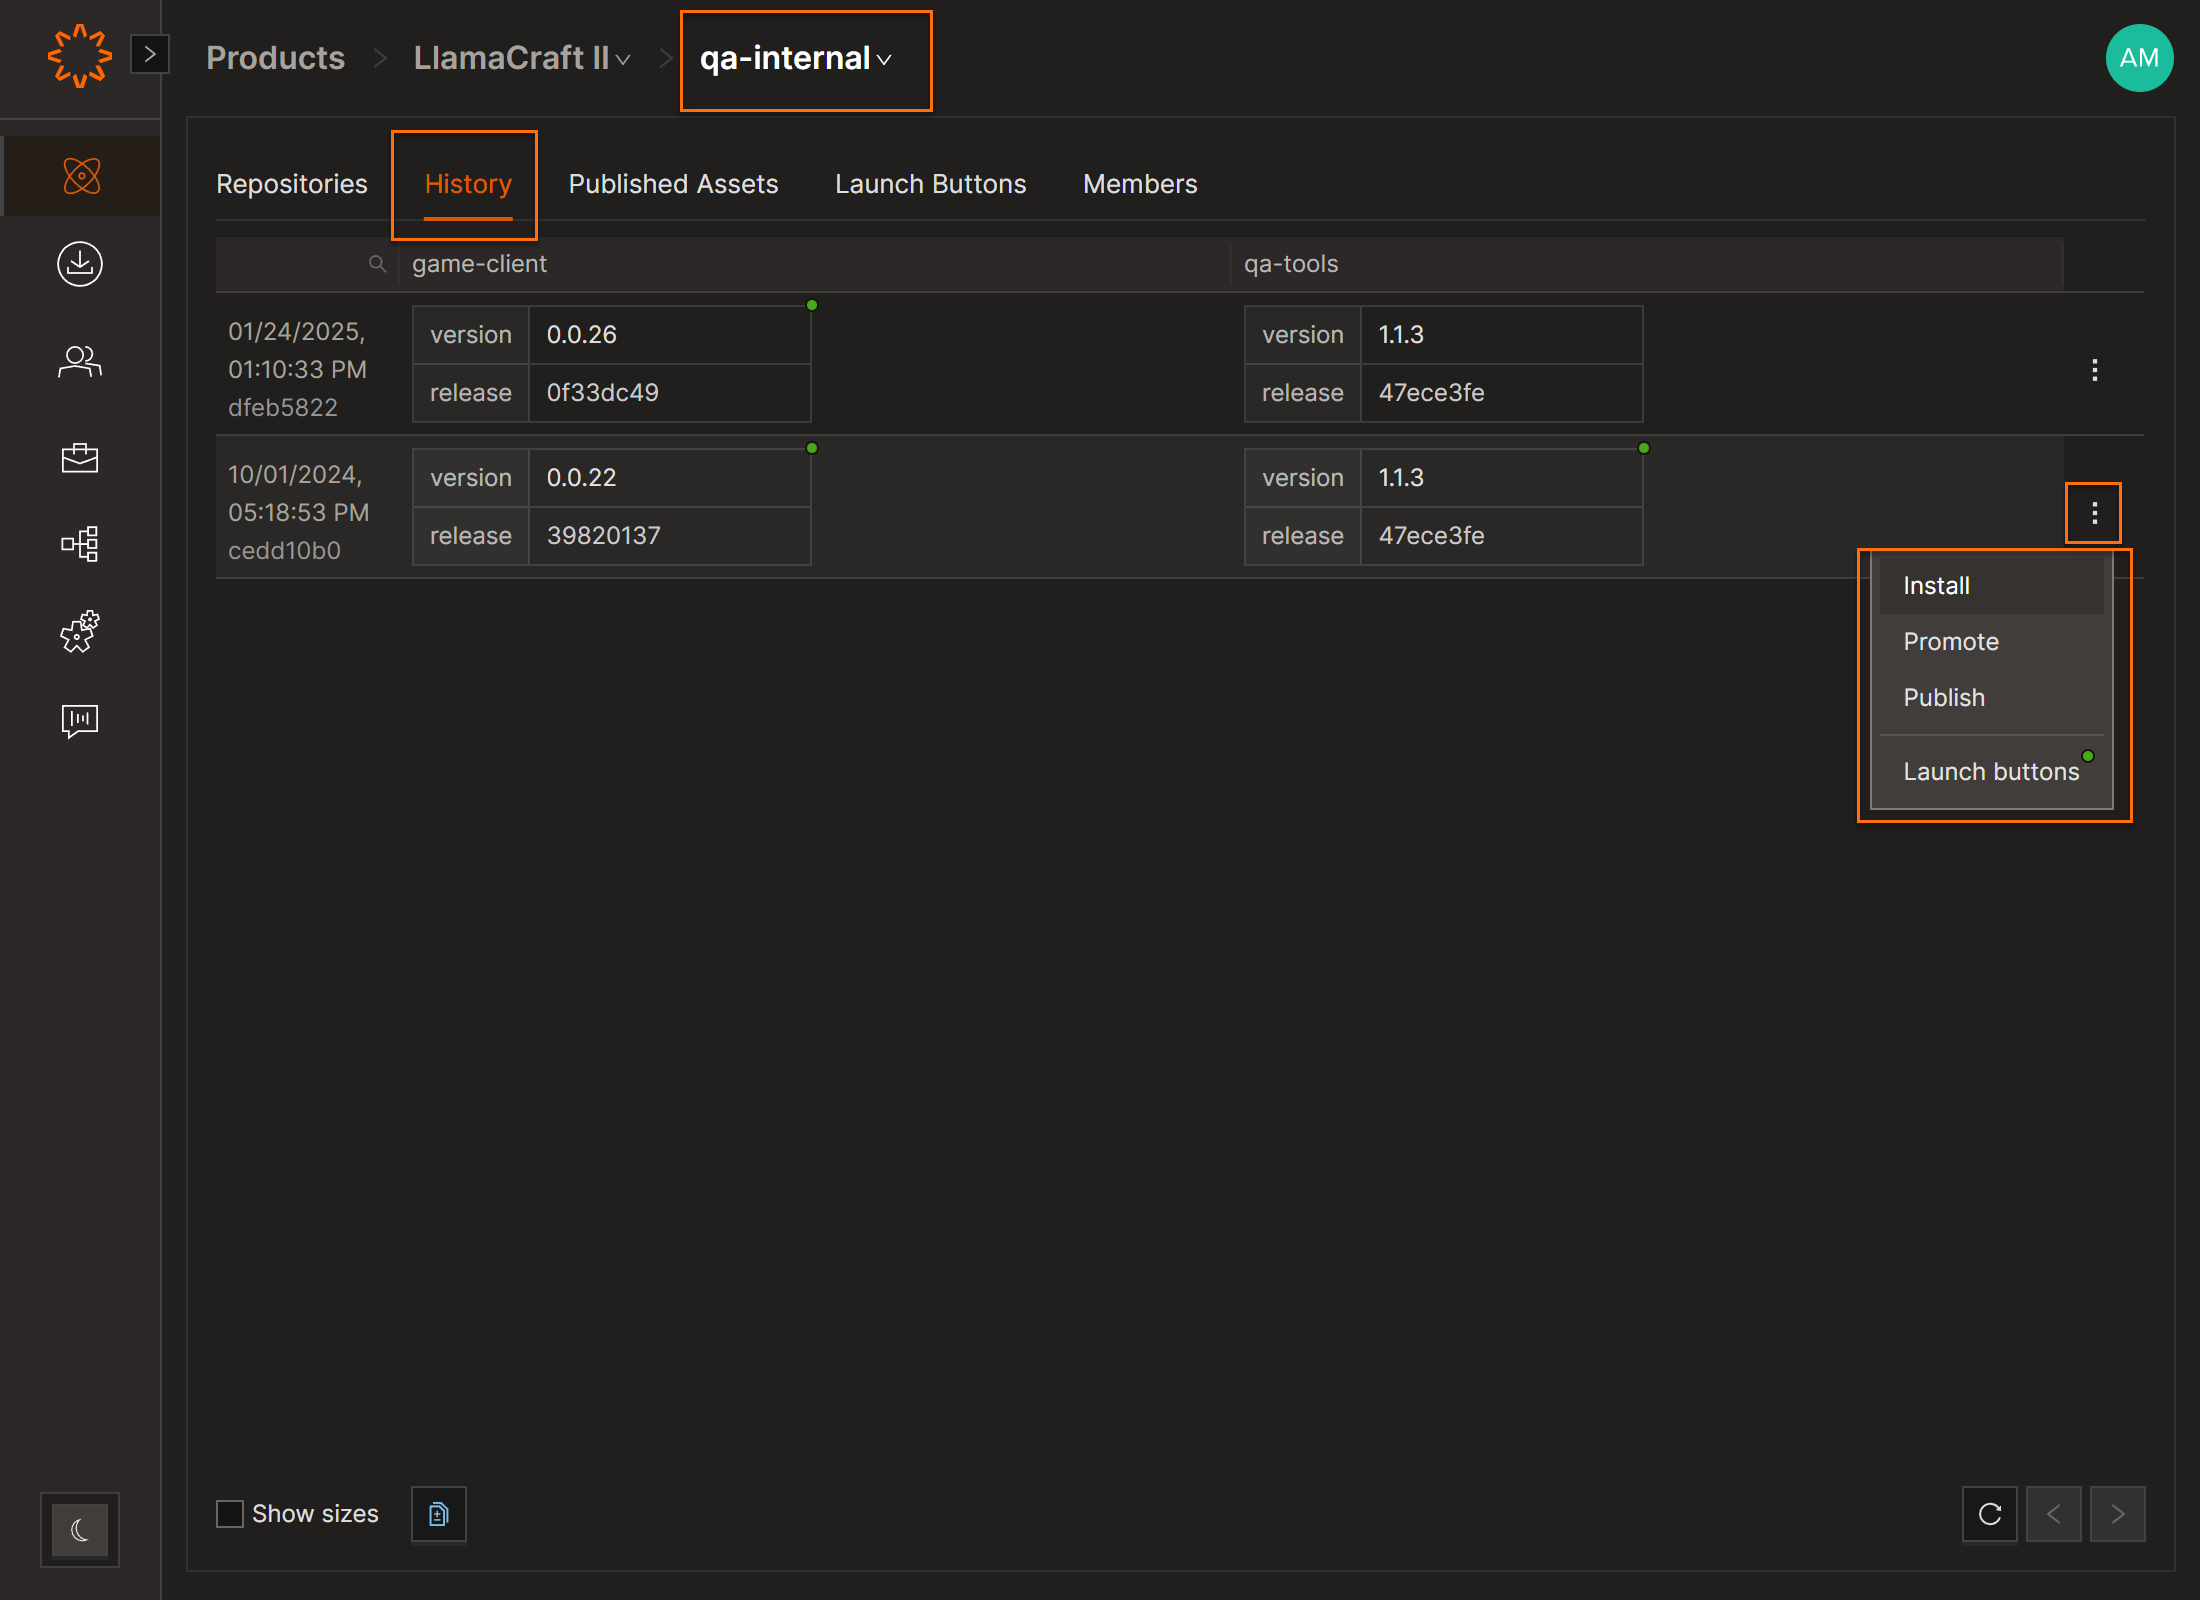2200x1600 pixels.
Task: Click the AM user avatar button
Action: click(x=2138, y=58)
